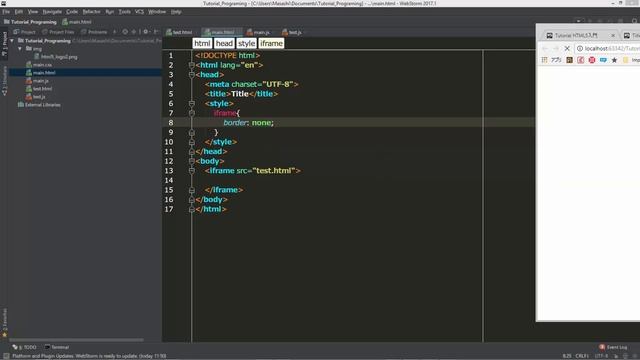
Task: Open the Window menu
Action: point(157,12)
